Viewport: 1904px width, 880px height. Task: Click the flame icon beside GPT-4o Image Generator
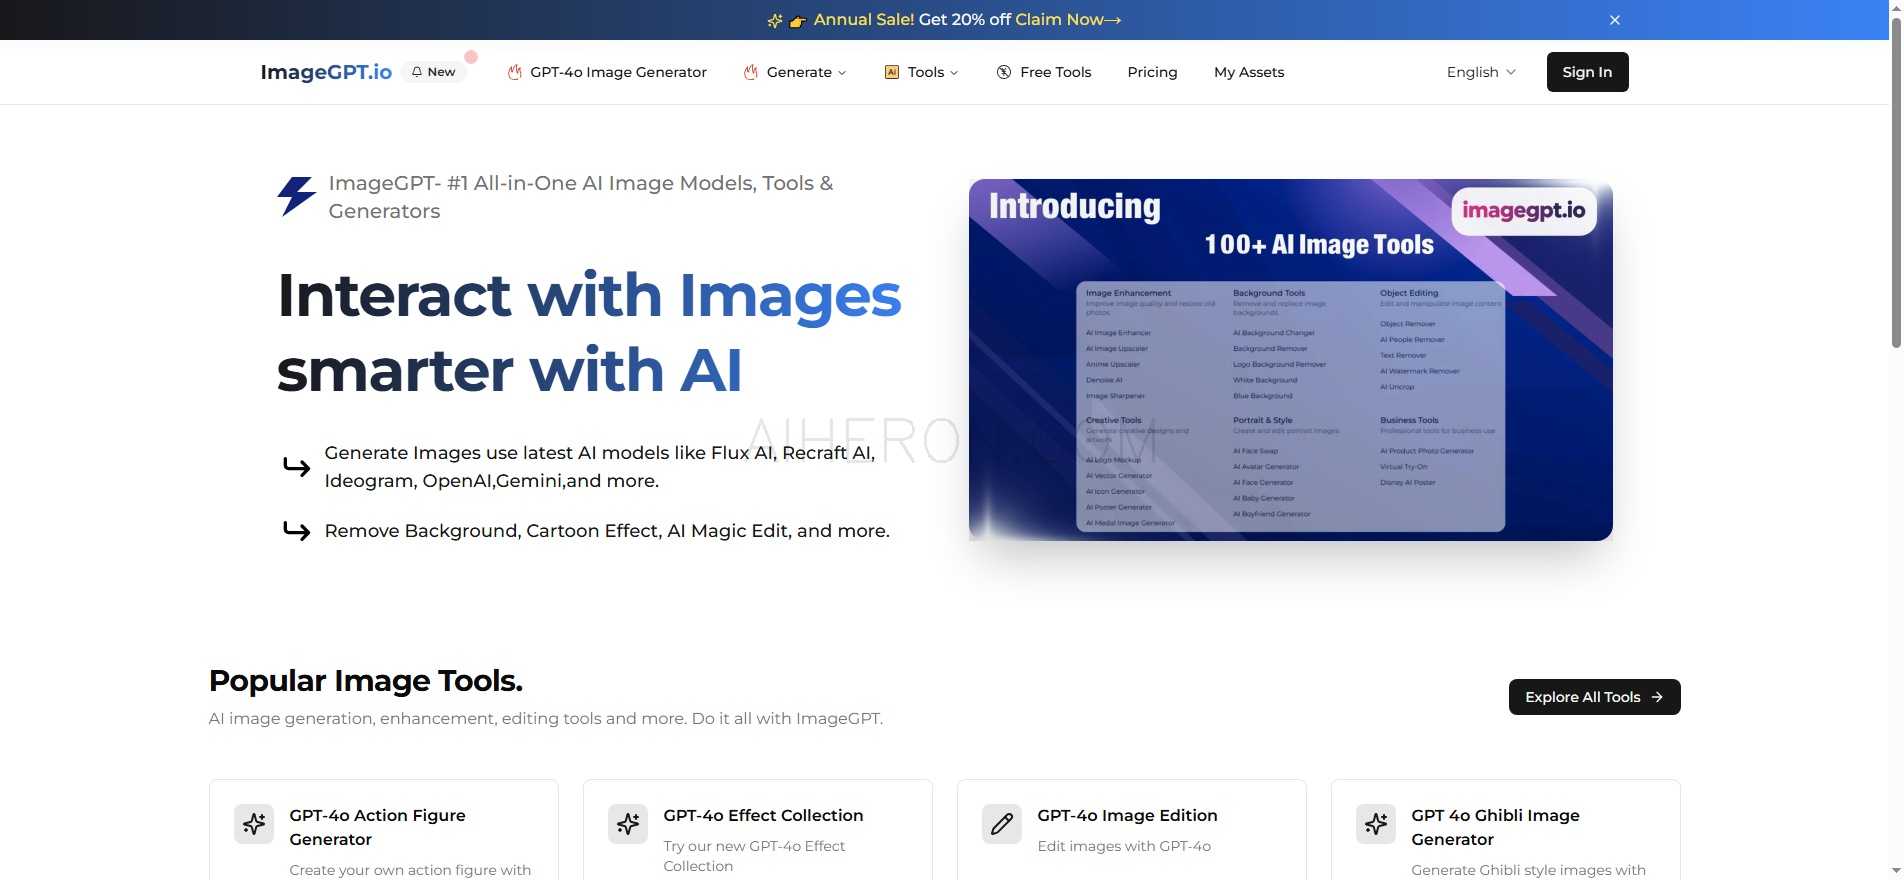pyautogui.click(x=514, y=72)
